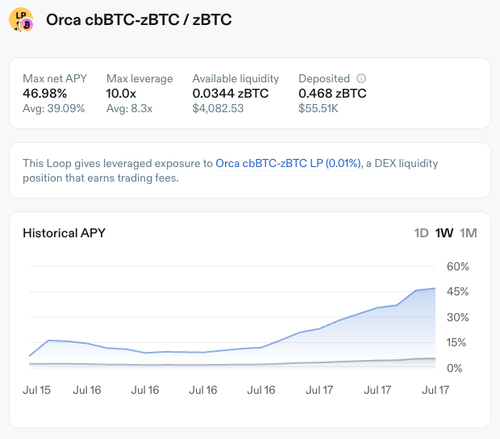Click the Avg: 8.3x text
Image resolution: width=500 pixels, height=439 pixels.
point(129,108)
